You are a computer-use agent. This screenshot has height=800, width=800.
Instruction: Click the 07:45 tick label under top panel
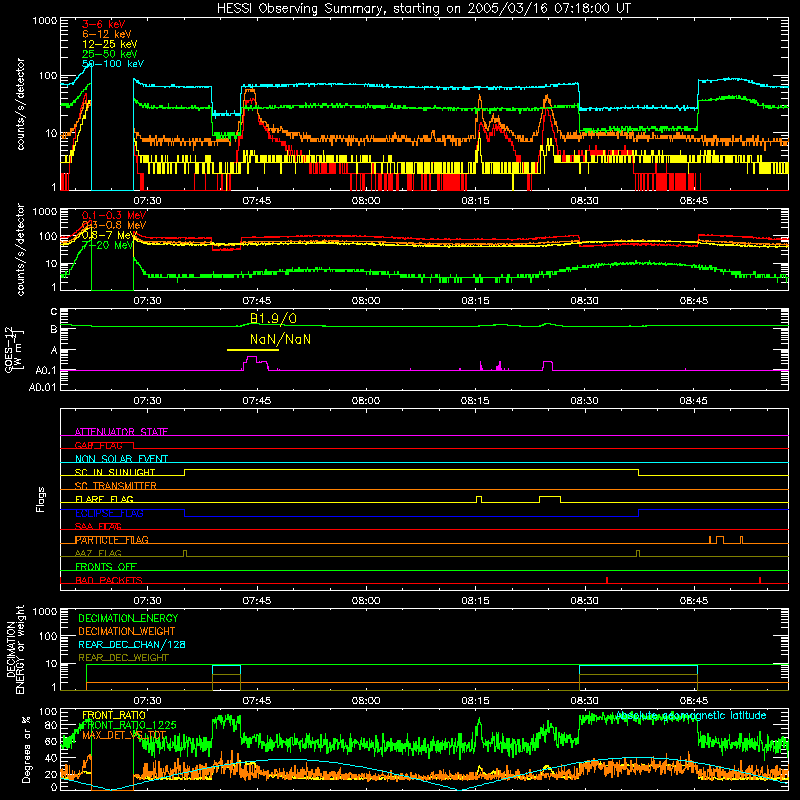[x=257, y=201]
